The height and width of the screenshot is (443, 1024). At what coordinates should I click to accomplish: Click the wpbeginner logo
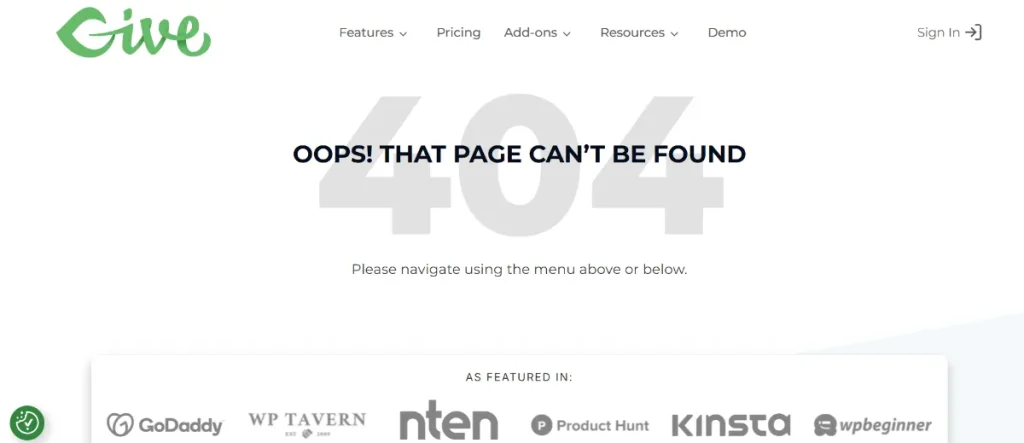pos(872,425)
